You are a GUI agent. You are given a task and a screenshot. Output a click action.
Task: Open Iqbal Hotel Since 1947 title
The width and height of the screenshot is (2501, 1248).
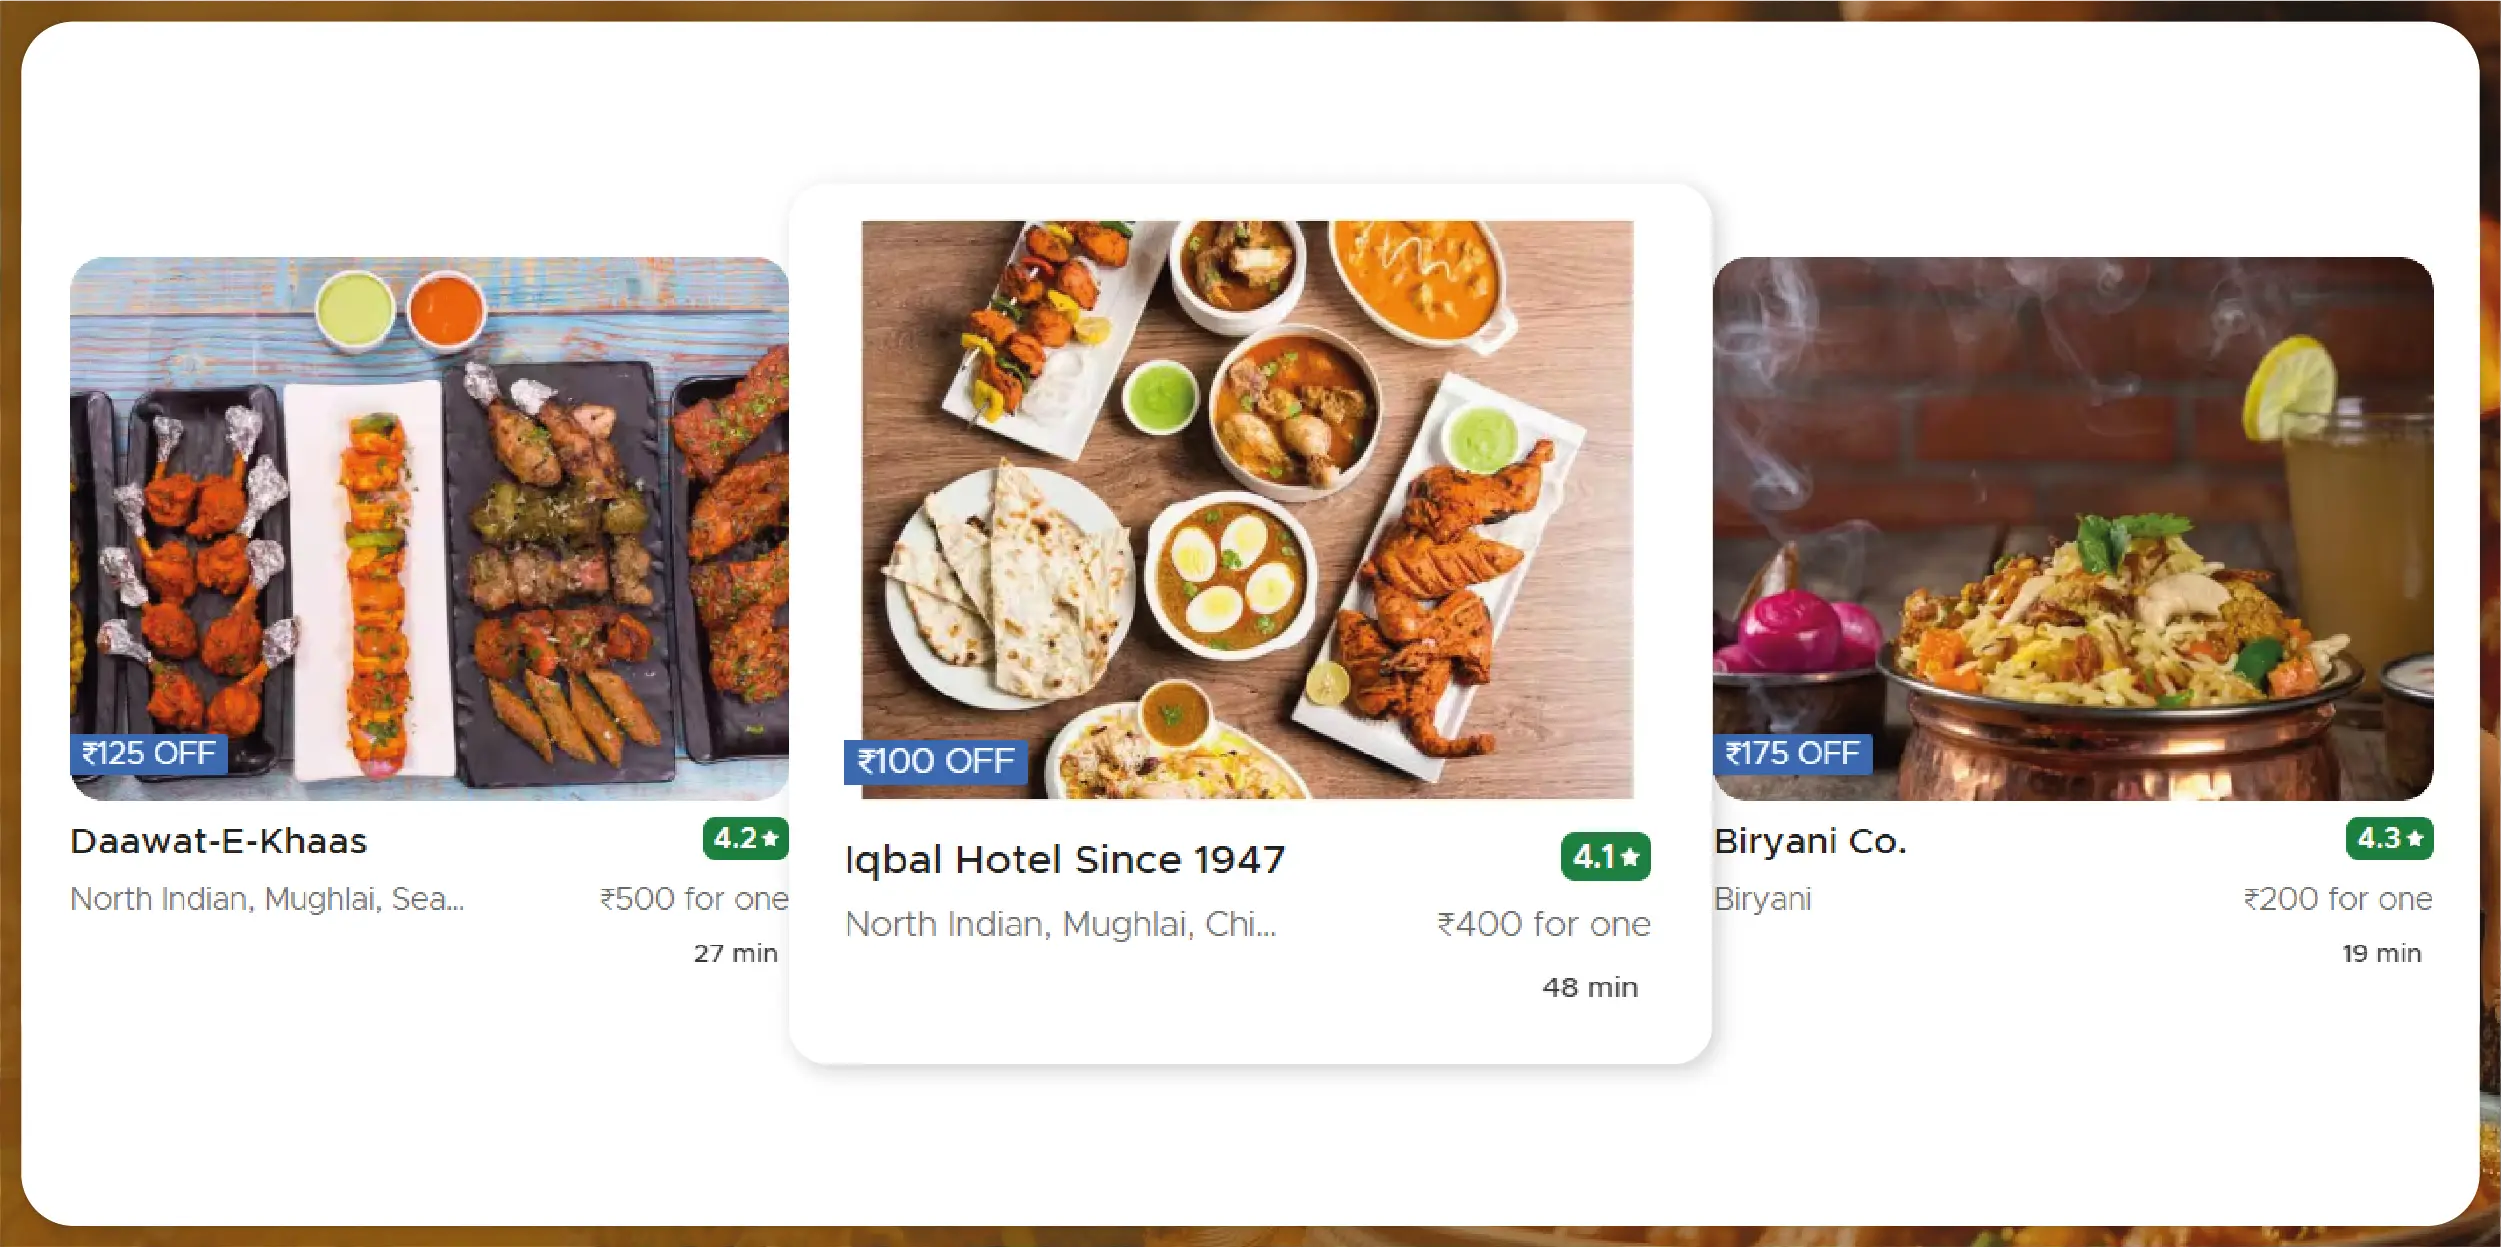click(1065, 860)
